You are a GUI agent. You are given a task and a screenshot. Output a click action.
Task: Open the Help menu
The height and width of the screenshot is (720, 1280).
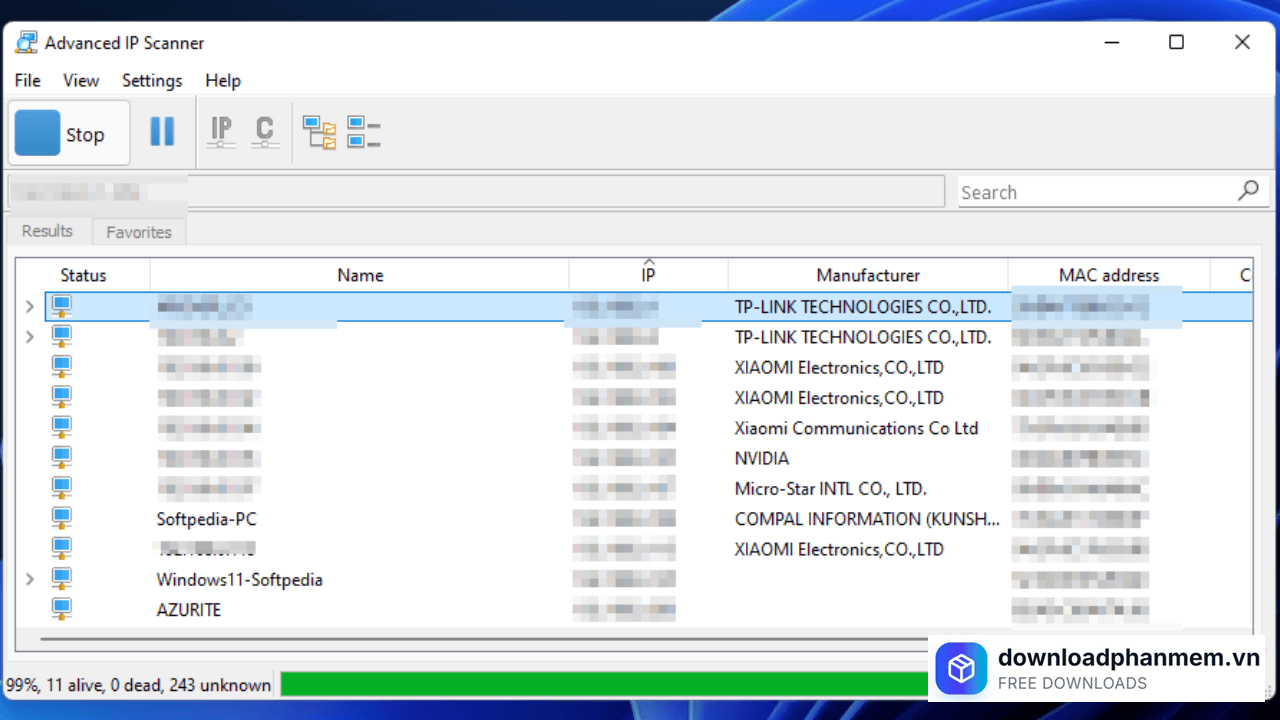(223, 81)
